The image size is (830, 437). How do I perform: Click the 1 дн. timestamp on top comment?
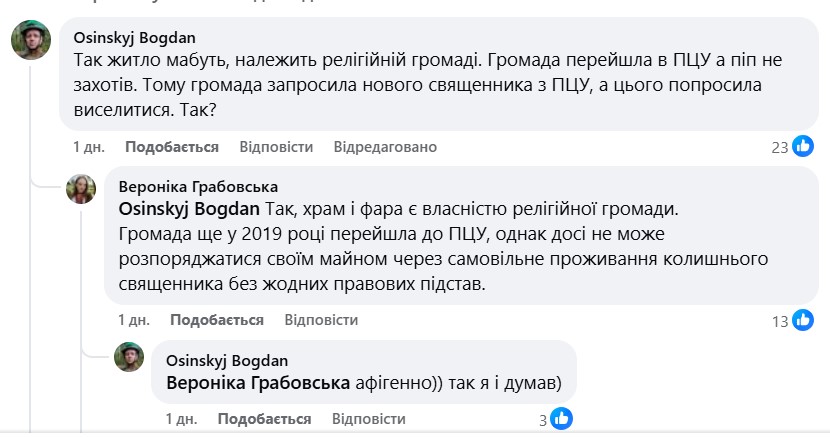(x=89, y=147)
